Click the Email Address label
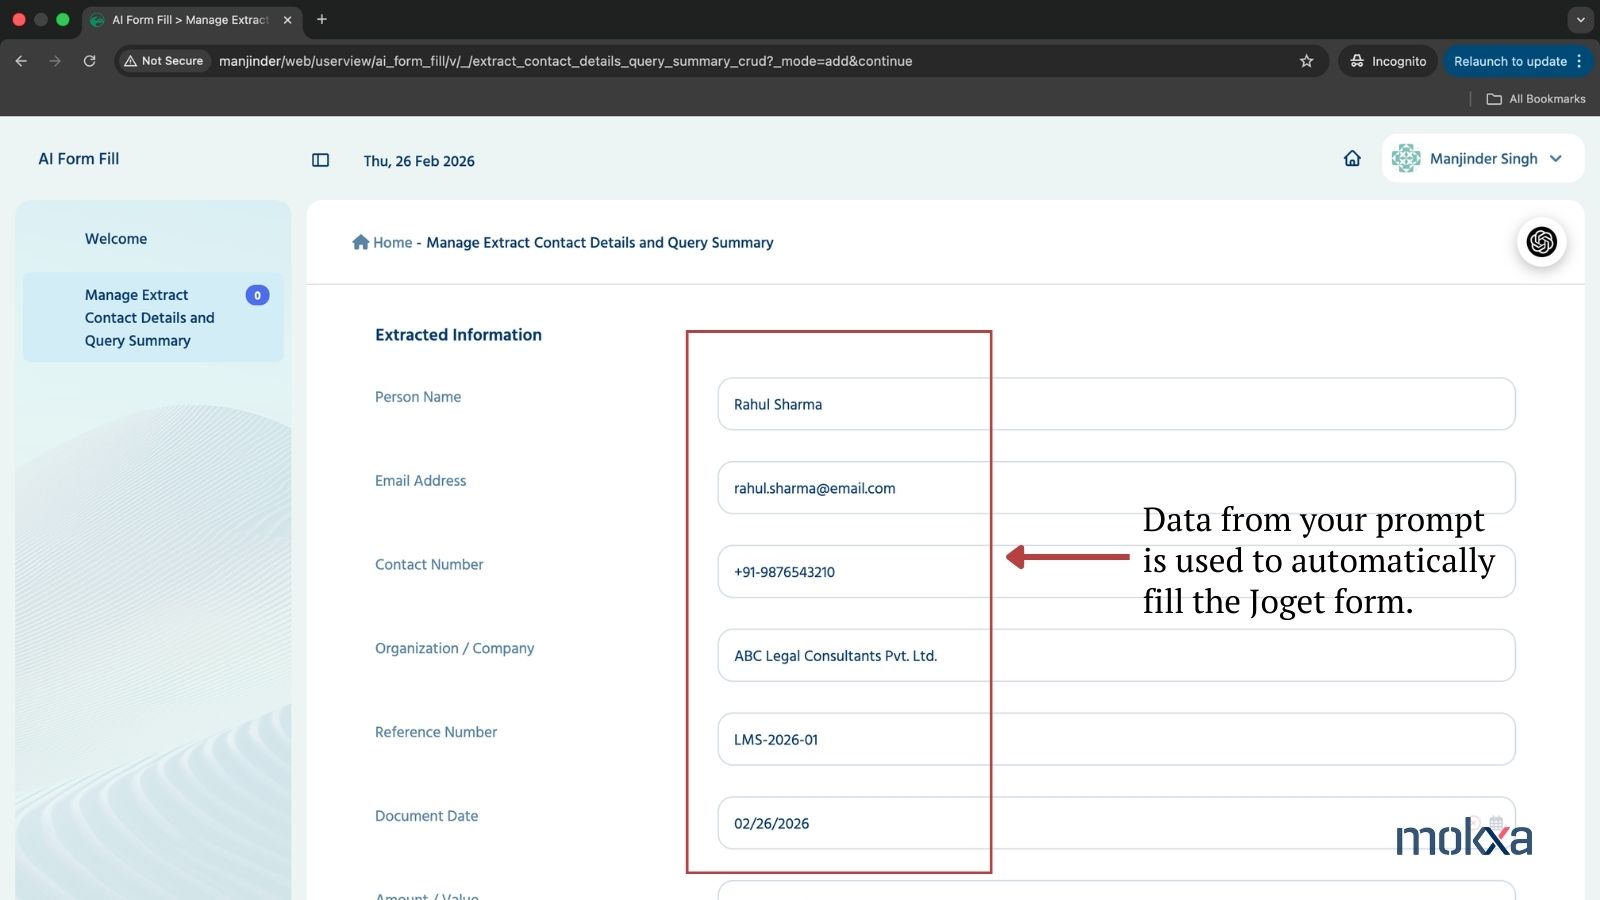This screenshot has width=1600, height=900. click(420, 481)
